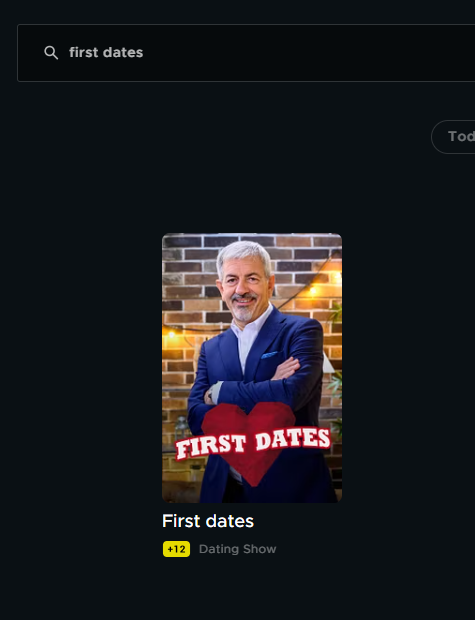Click the word 'FIRST' in poster logo
The width and height of the screenshot is (475, 620).
[x=211, y=448]
